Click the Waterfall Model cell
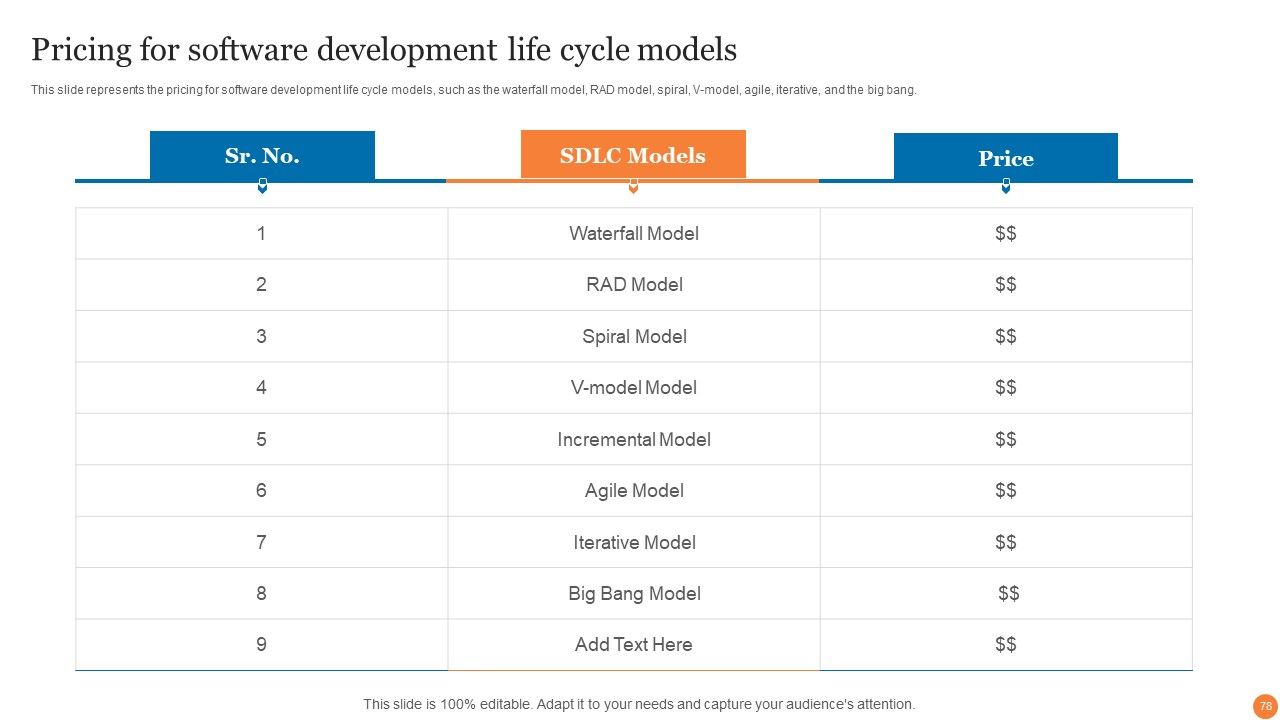This screenshot has width=1280, height=720. click(634, 233)
